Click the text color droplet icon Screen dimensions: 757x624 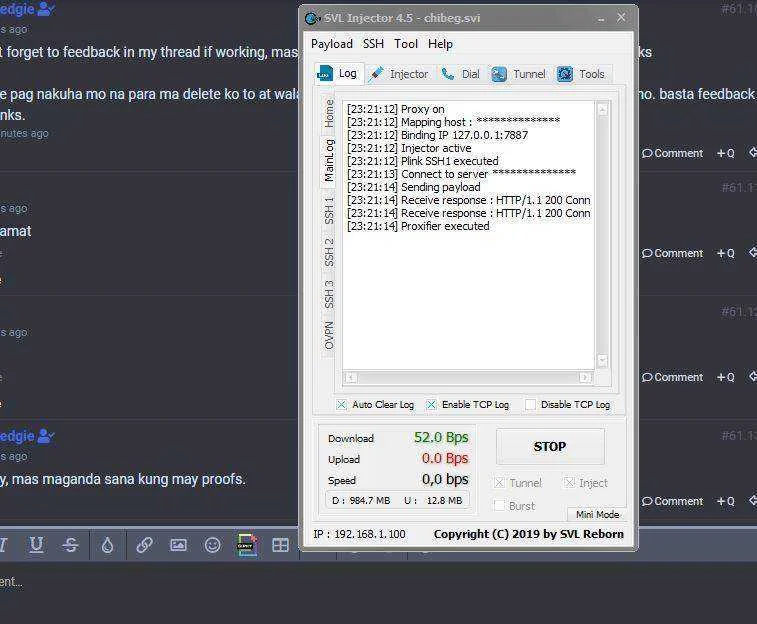click(107, 545)
